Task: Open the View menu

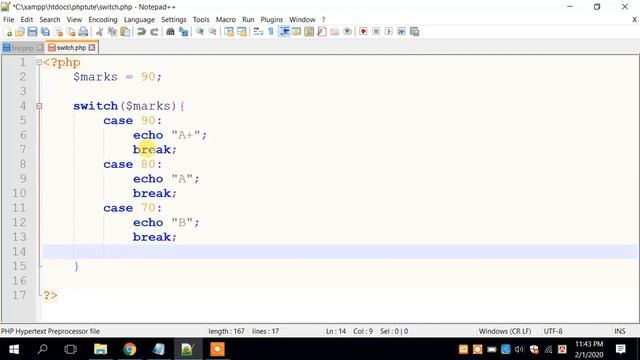Action: point(74,20)
